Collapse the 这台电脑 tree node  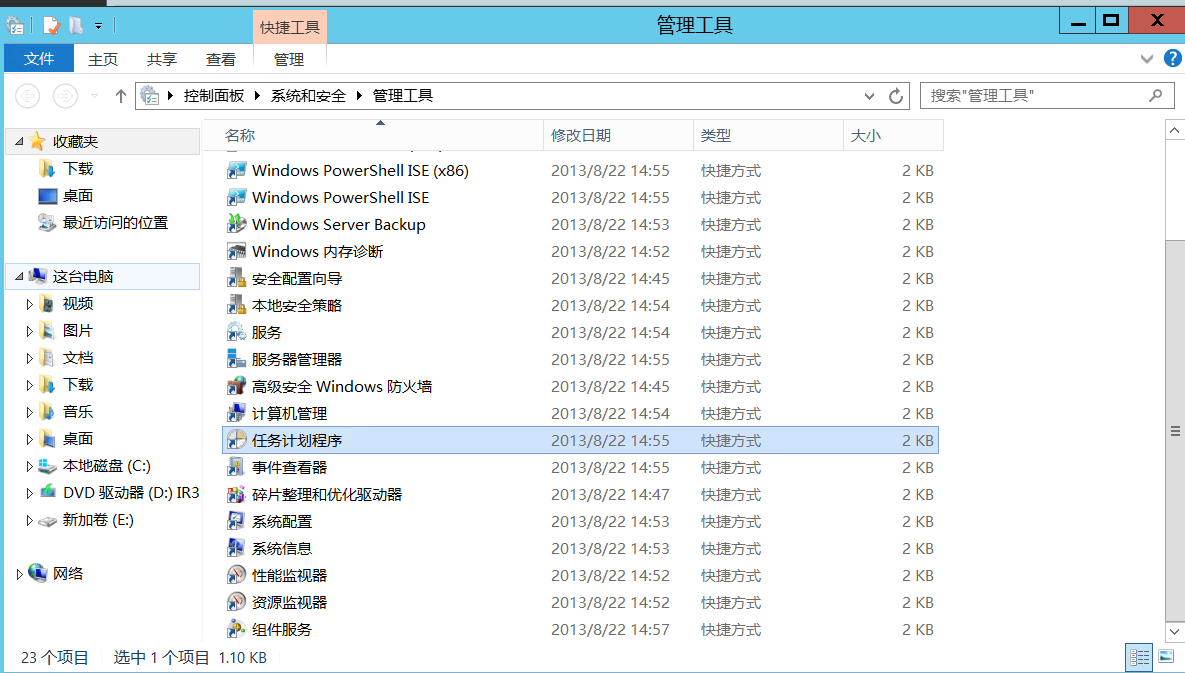19,276
